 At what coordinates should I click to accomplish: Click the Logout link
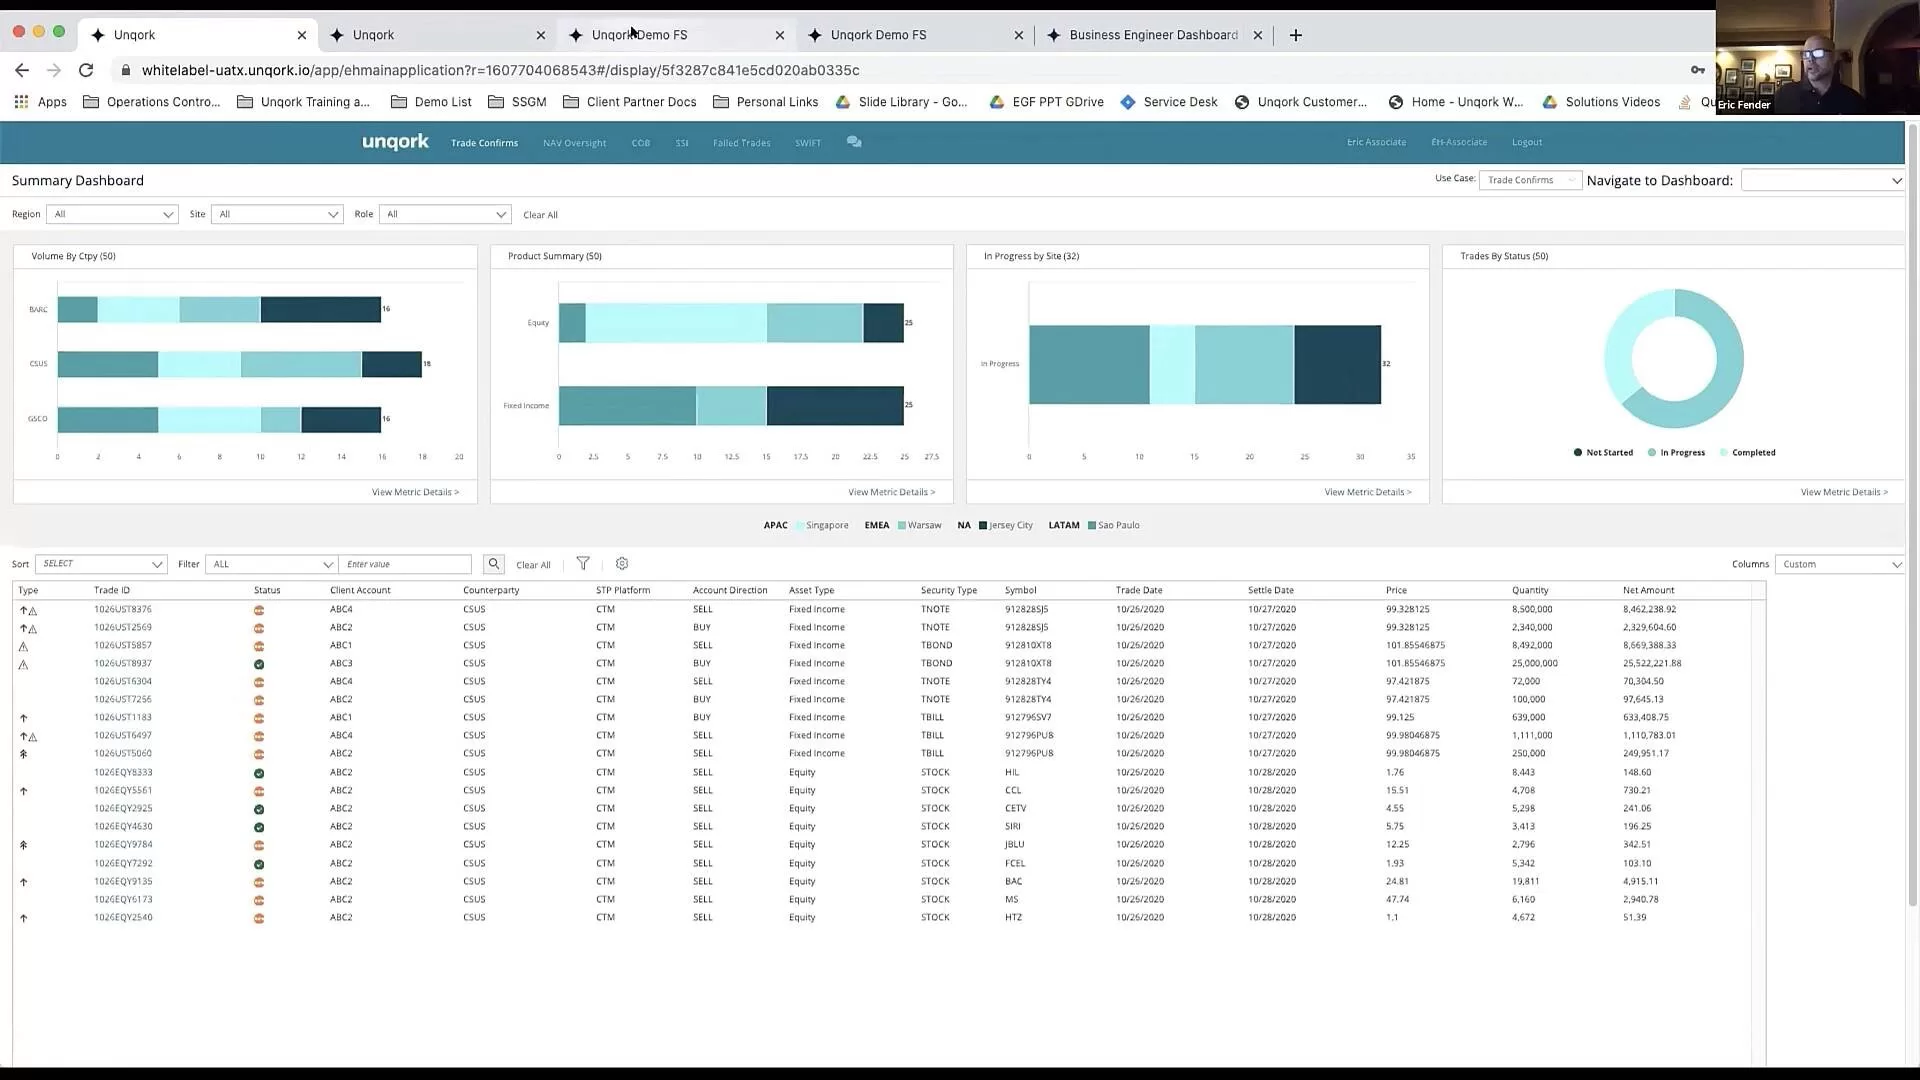1527,142
